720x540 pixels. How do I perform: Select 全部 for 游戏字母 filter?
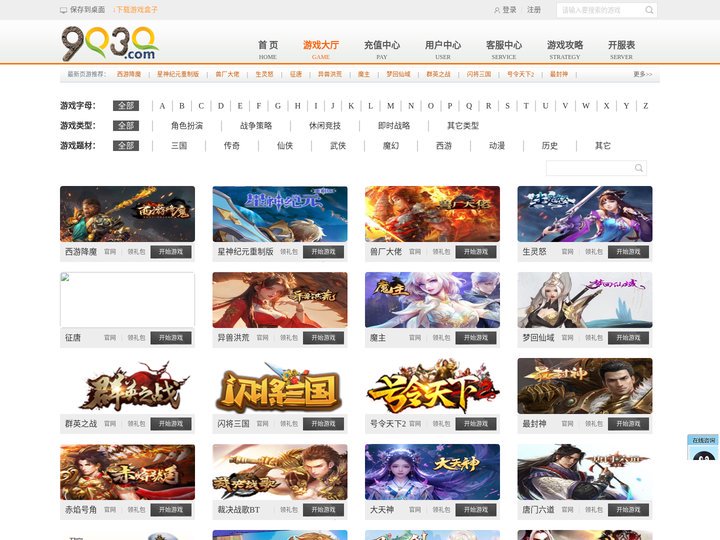click(126, 106)
